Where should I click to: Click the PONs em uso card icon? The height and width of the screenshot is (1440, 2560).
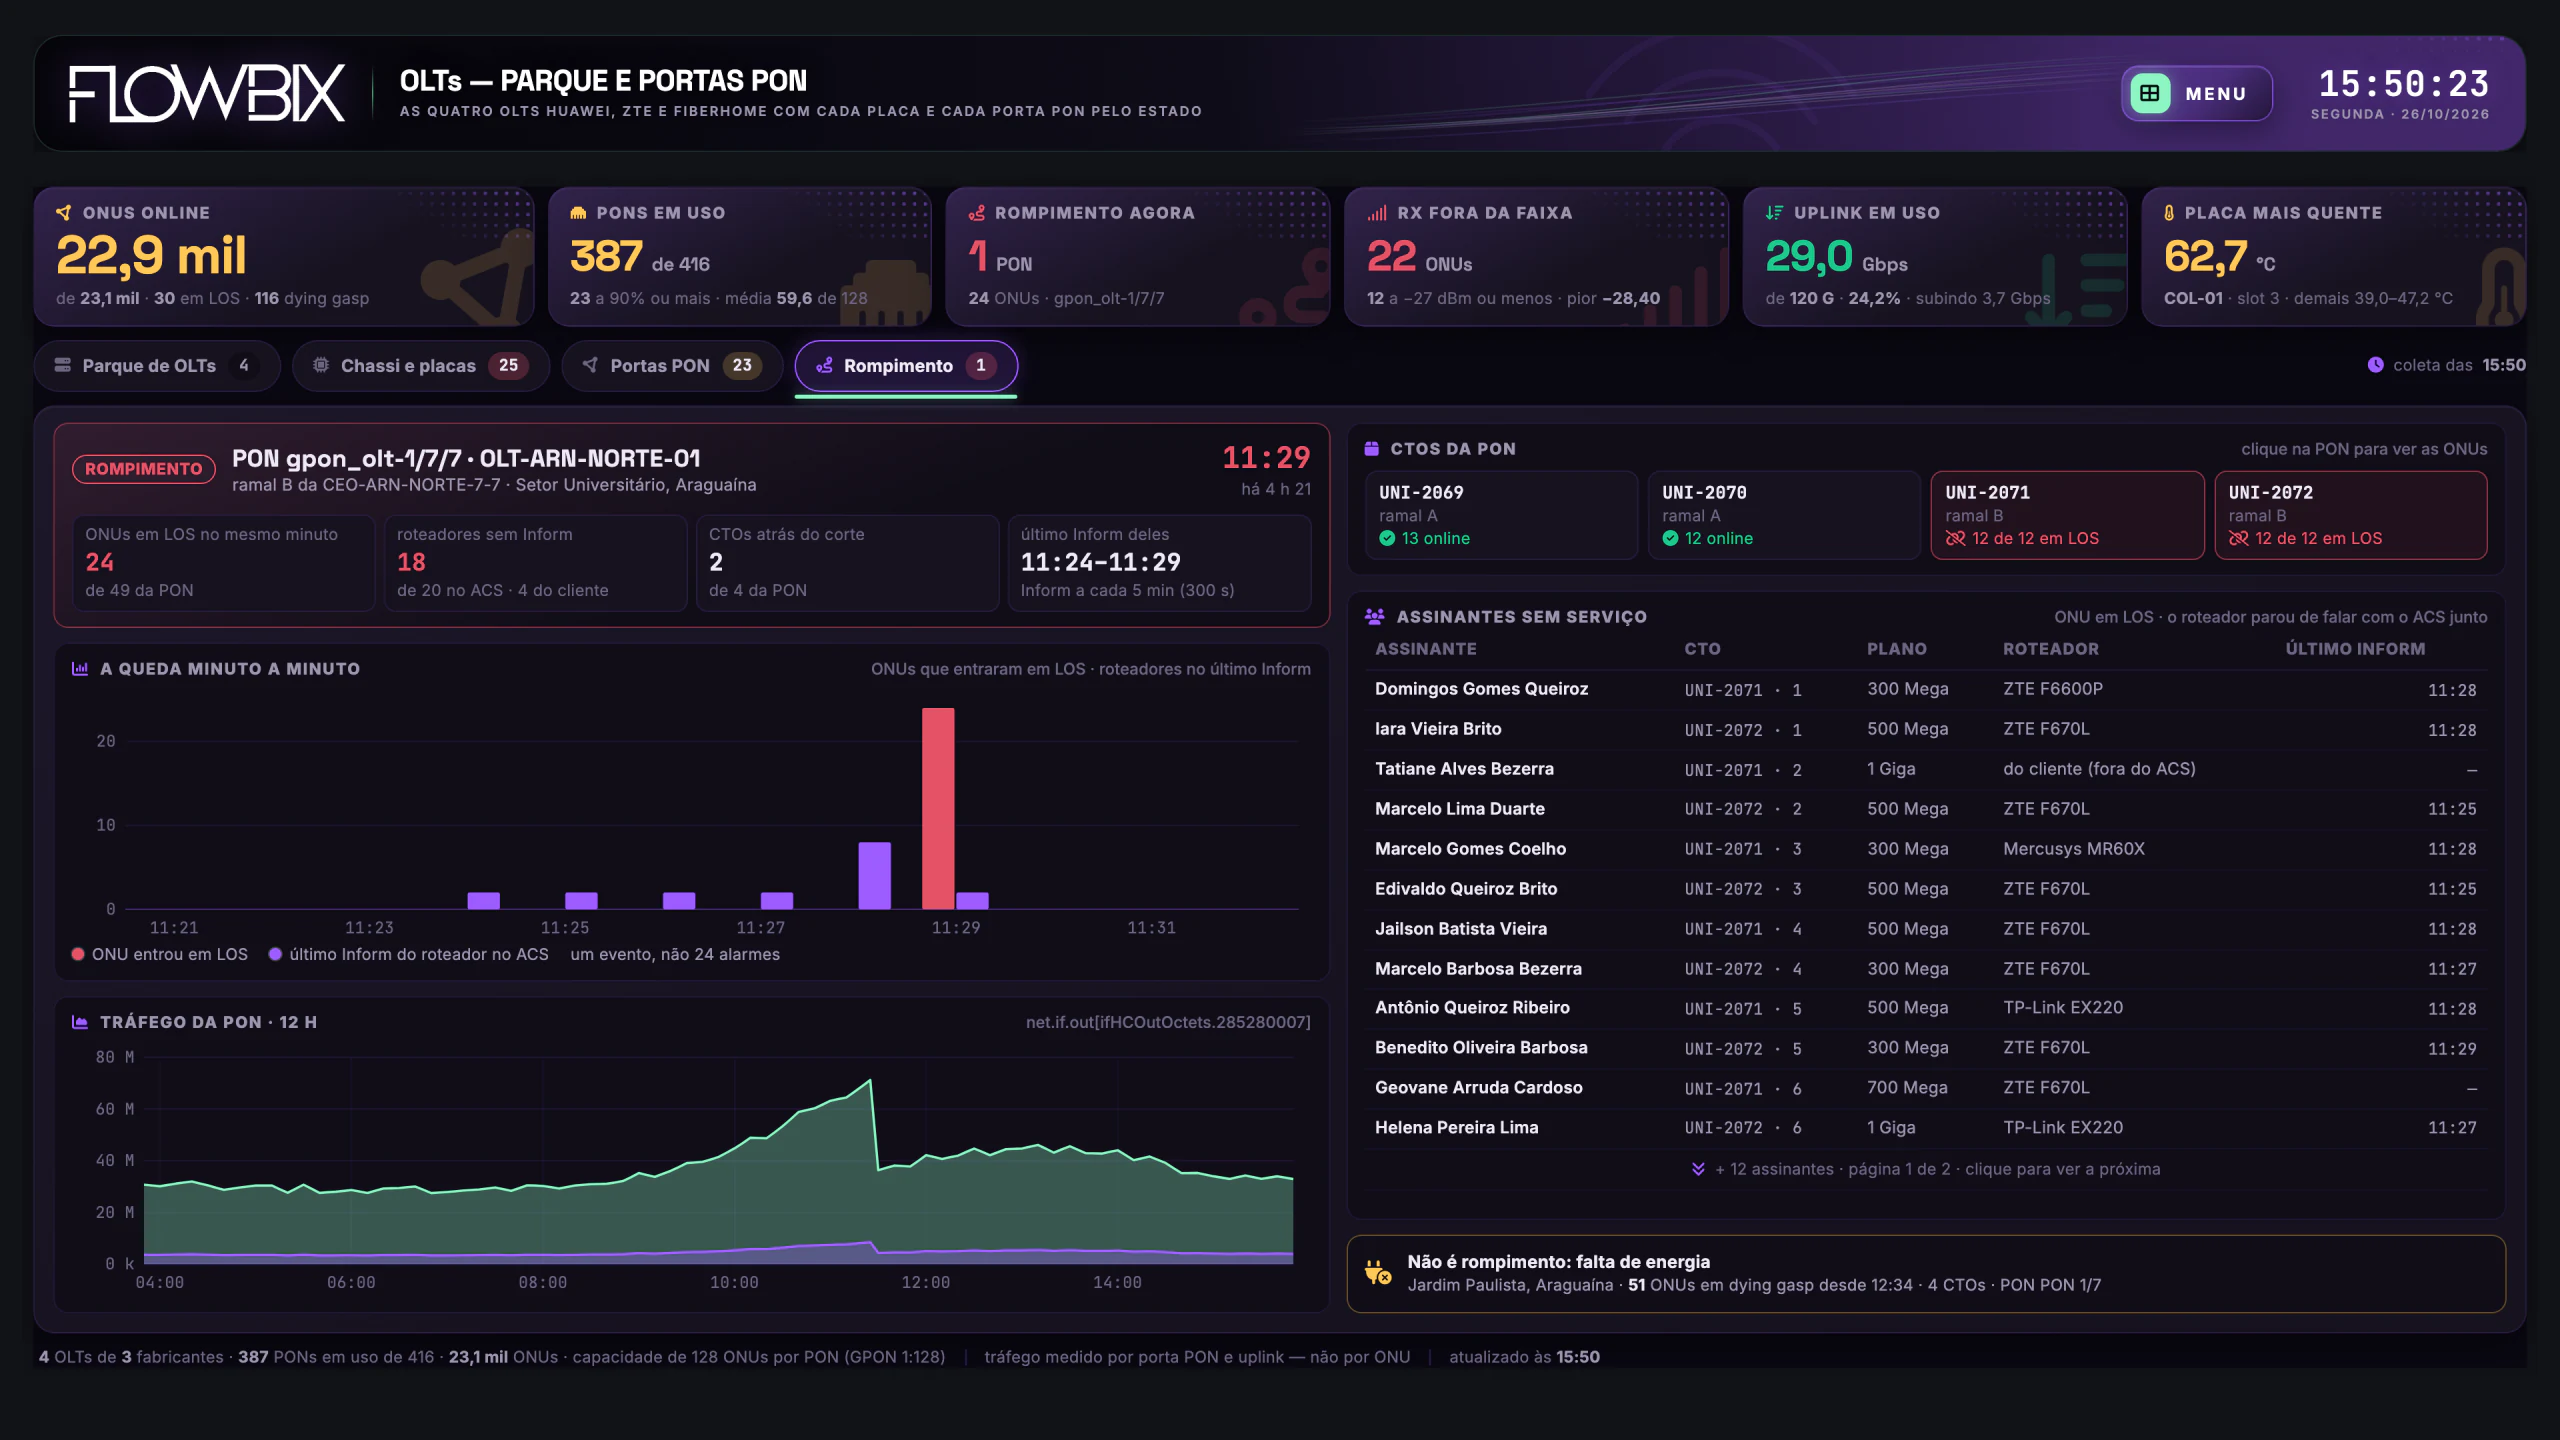pos(578,213)
